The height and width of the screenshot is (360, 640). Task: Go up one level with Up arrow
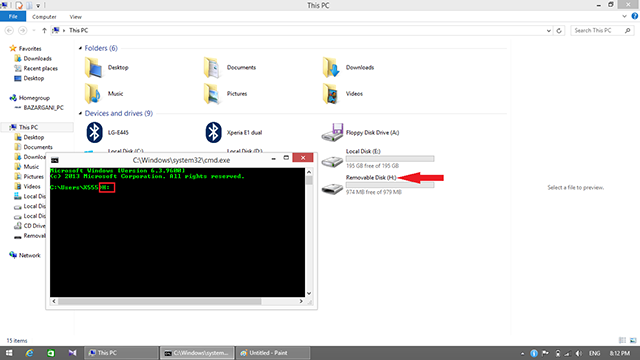[44, 31]
